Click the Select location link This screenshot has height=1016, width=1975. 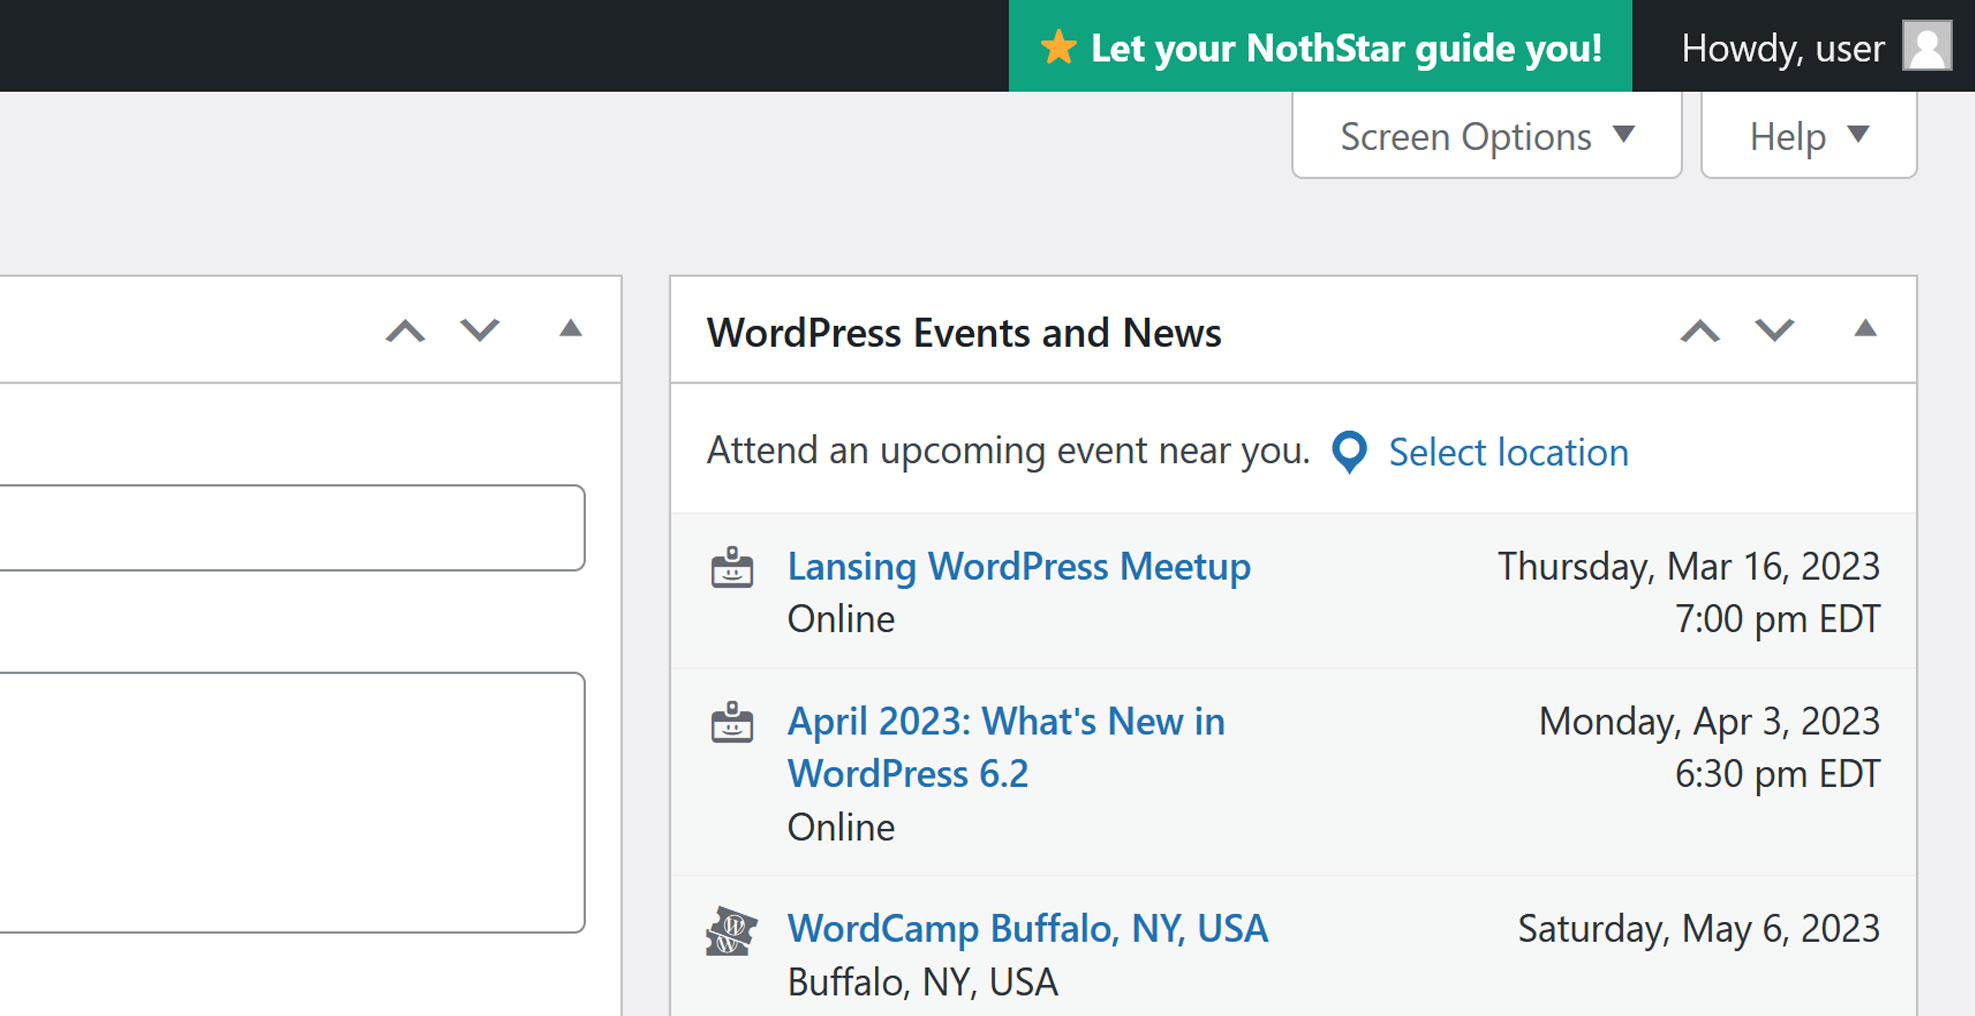[1508, 453]
